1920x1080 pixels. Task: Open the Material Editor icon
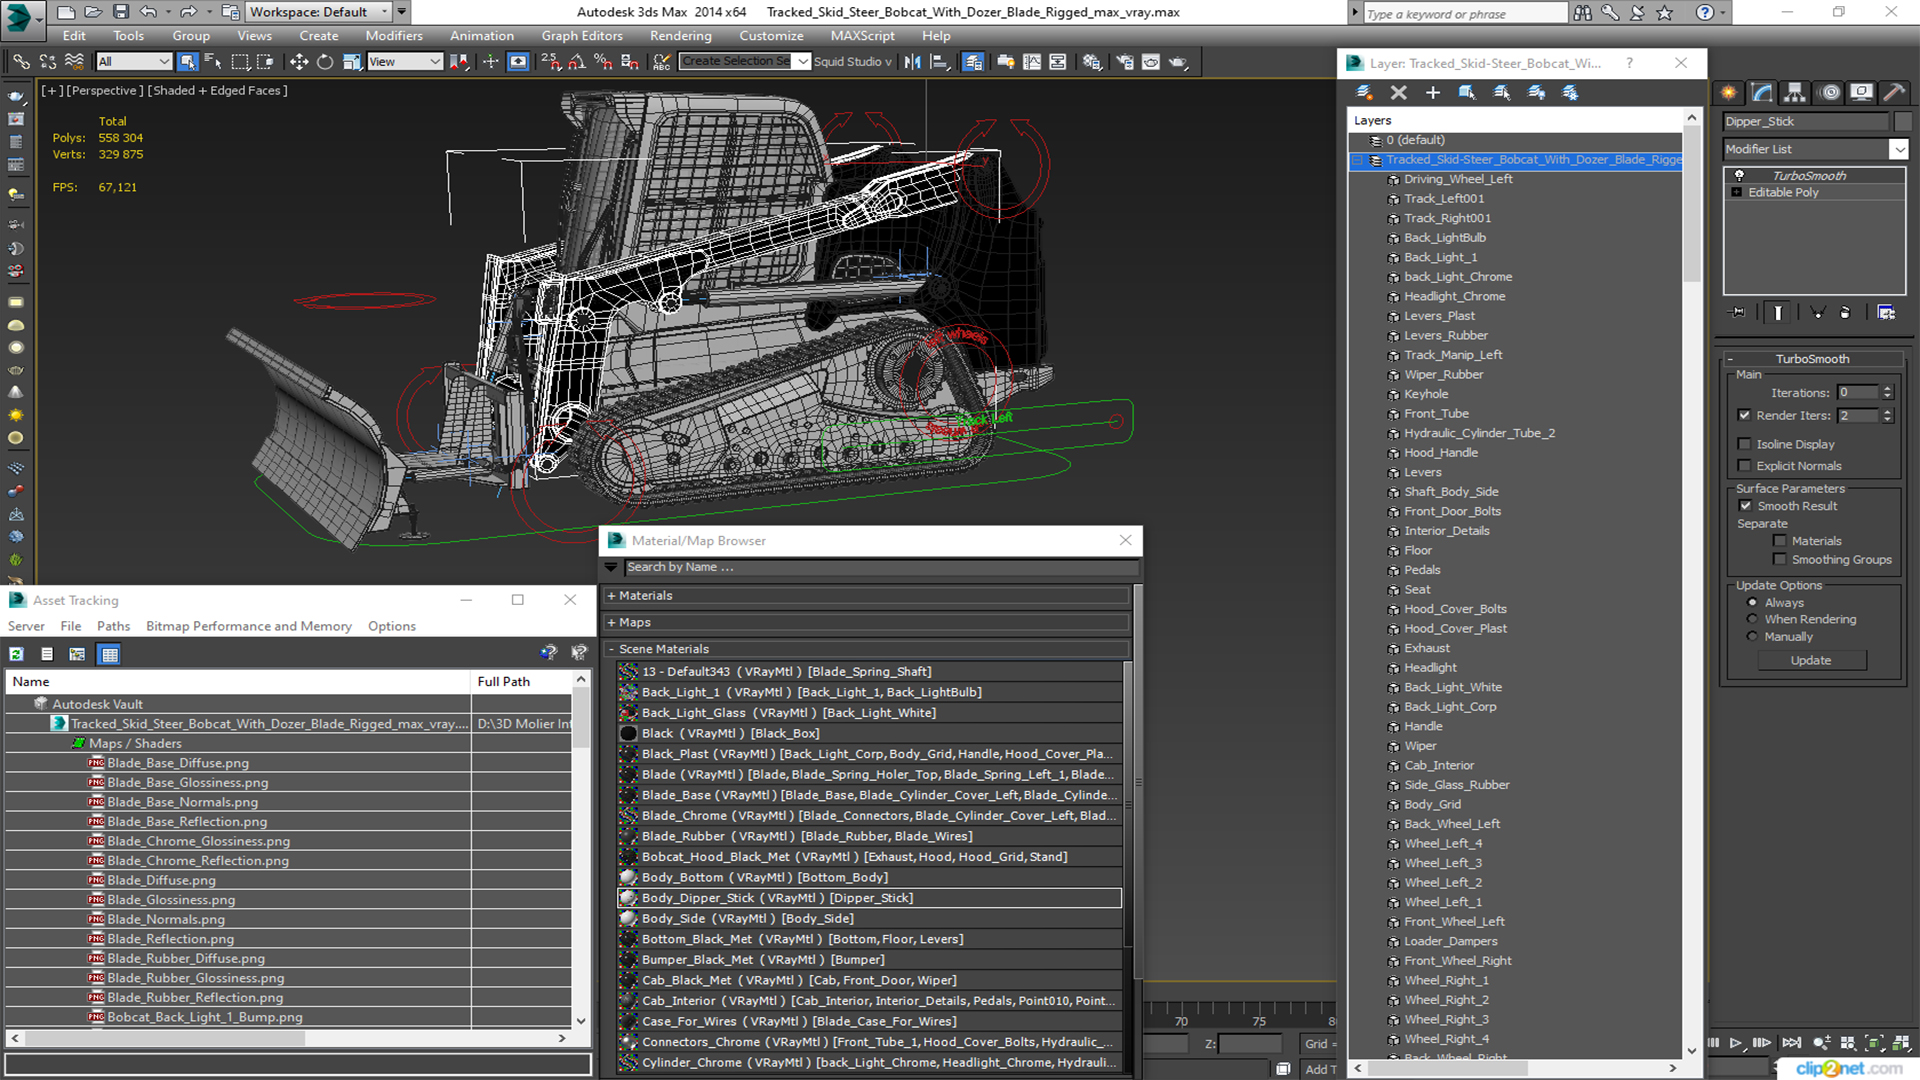(x=1091, y=62)
